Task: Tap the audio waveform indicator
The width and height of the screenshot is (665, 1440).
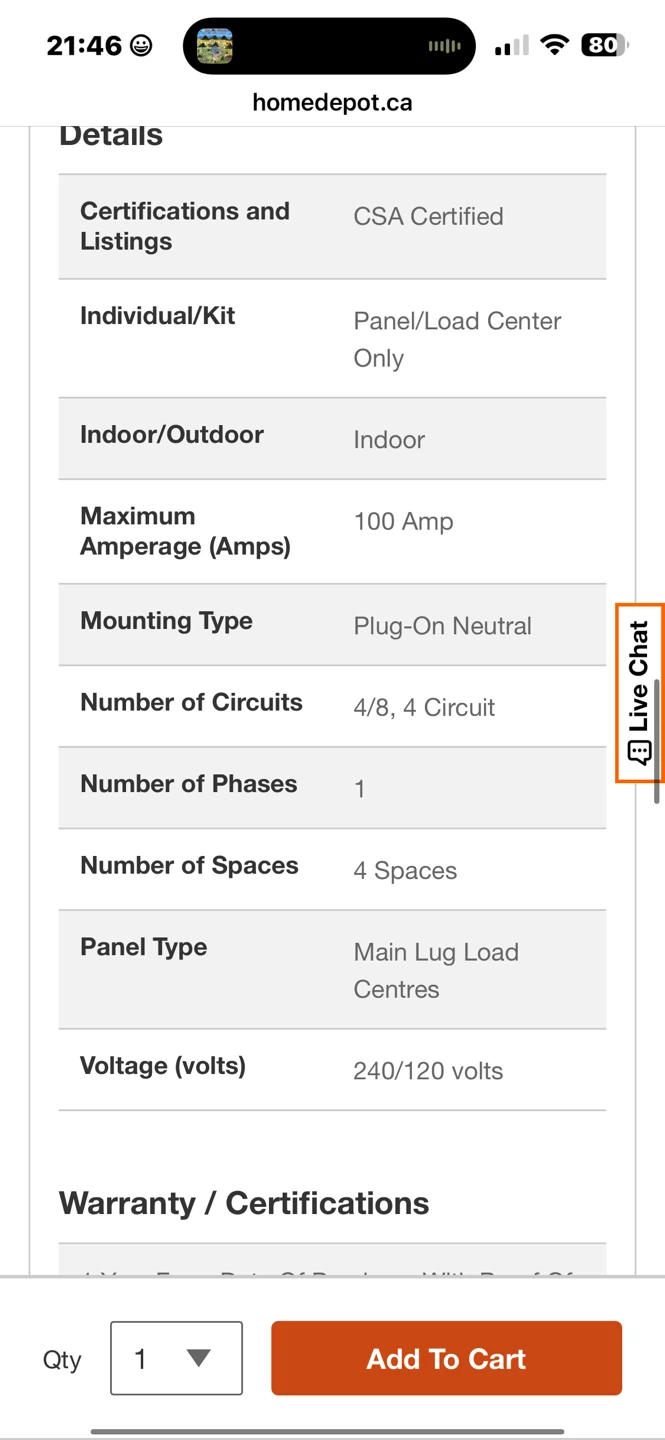Action: 444,46
